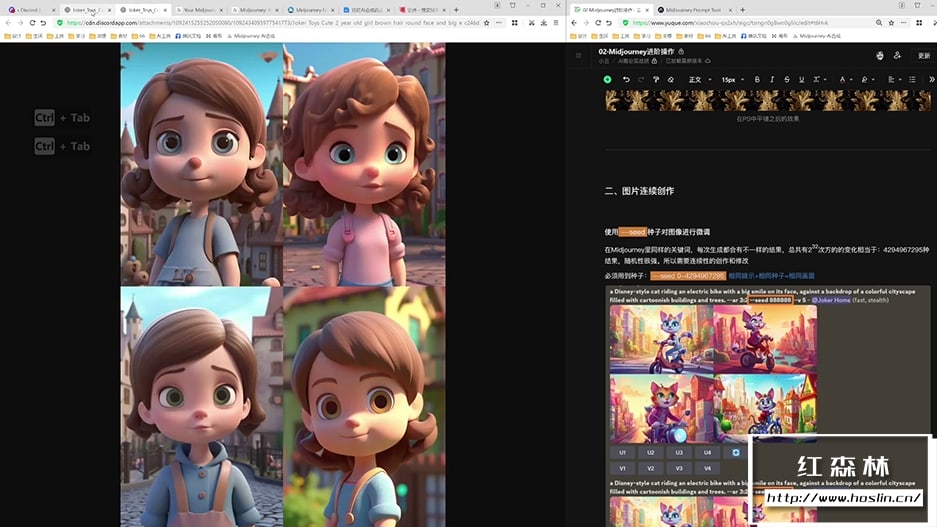
Task: Click V1 variation button under cat images
Action: click(x=622, y=468)
